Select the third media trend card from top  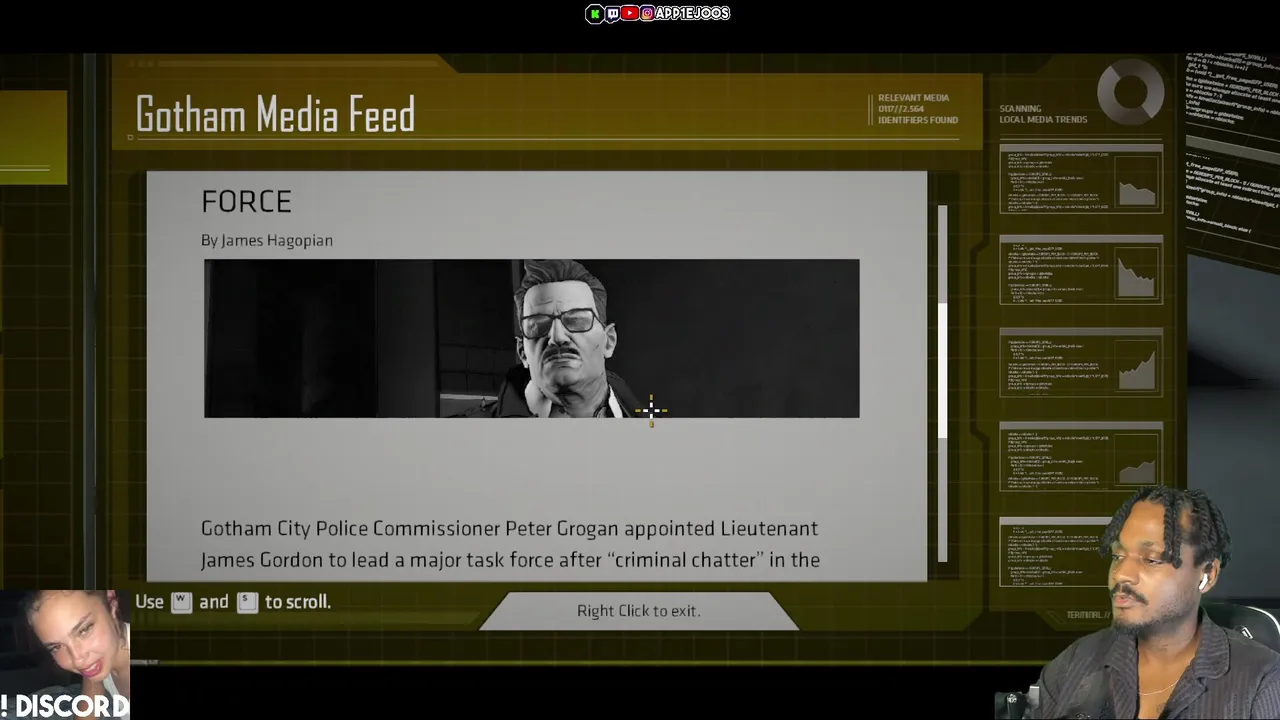pyautogui.click(x=1081, y=362)
